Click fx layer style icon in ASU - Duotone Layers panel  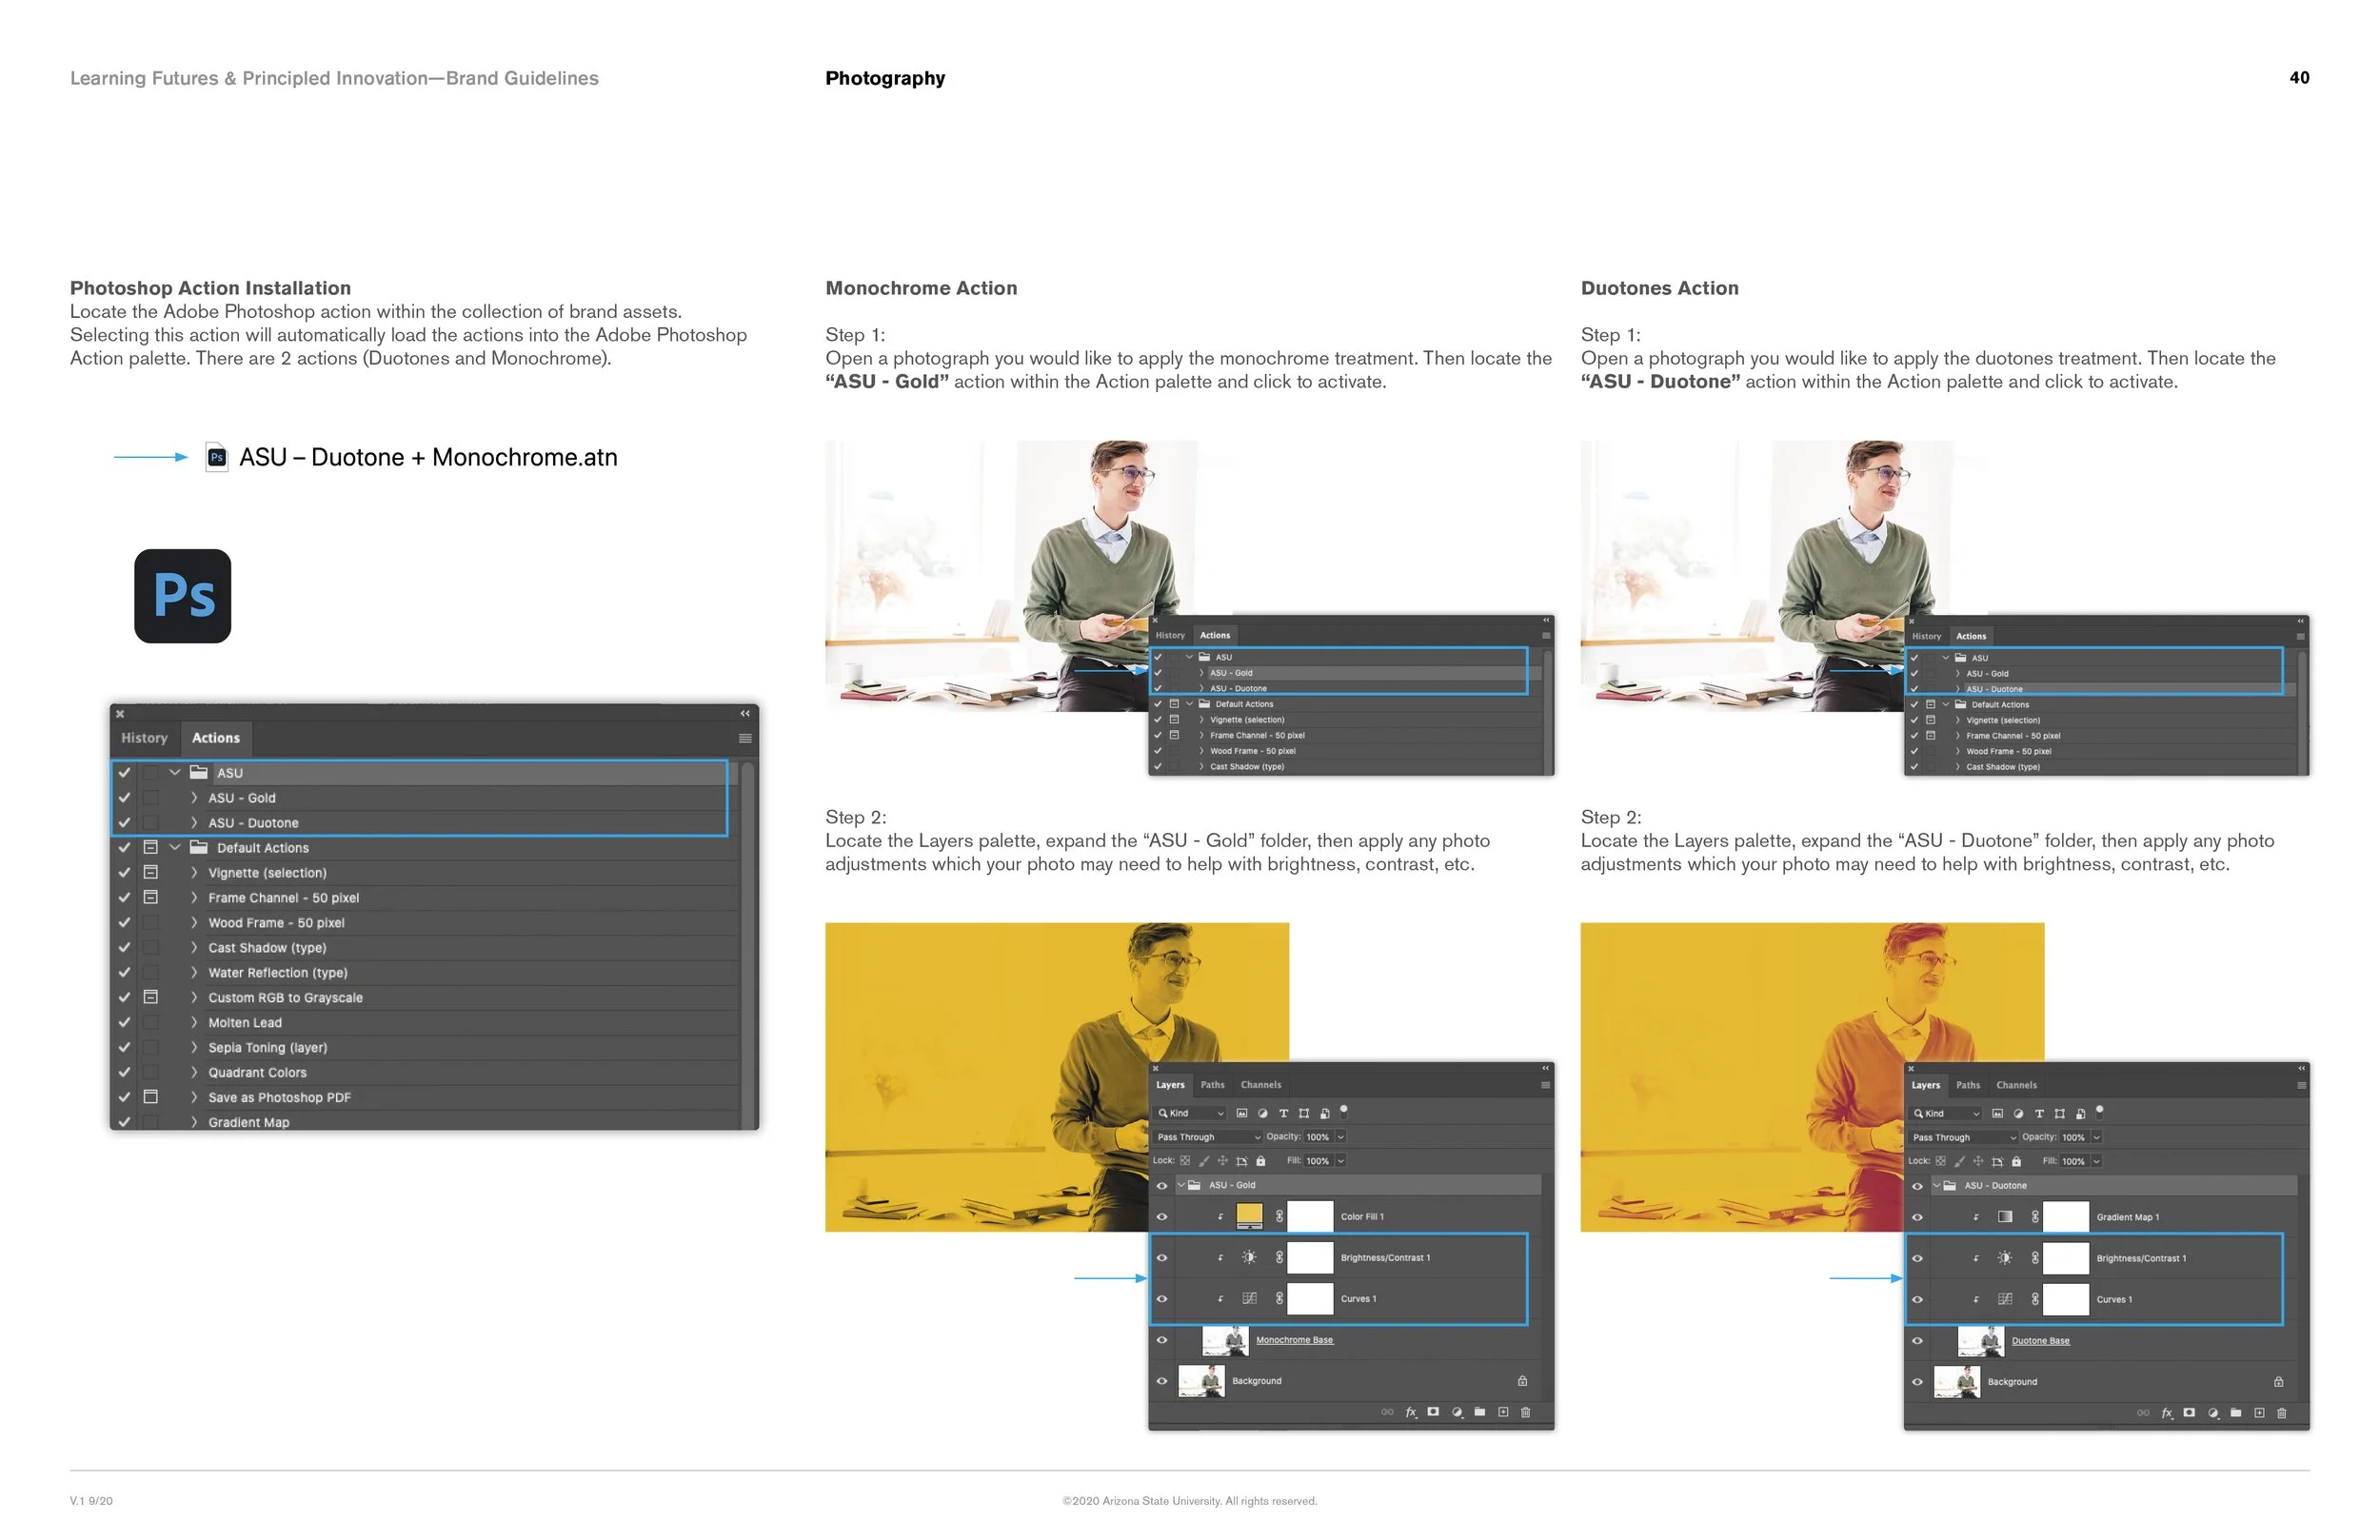pos(2166,1413)
